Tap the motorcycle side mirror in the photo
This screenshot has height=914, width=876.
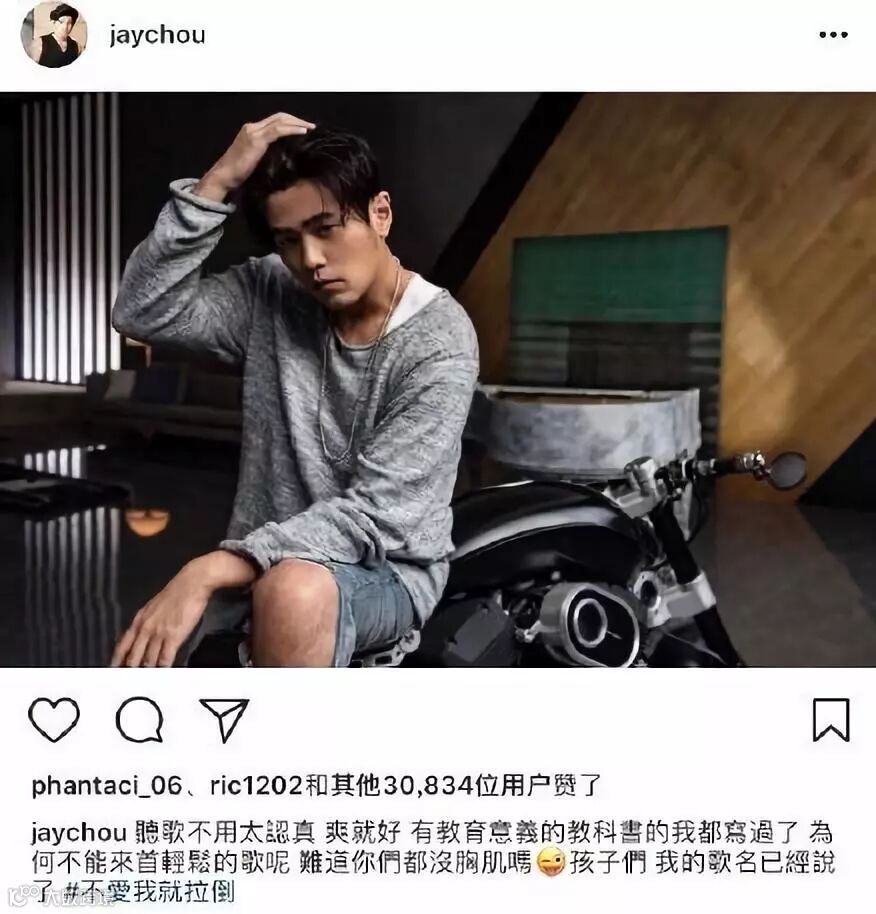coord(788,470)
